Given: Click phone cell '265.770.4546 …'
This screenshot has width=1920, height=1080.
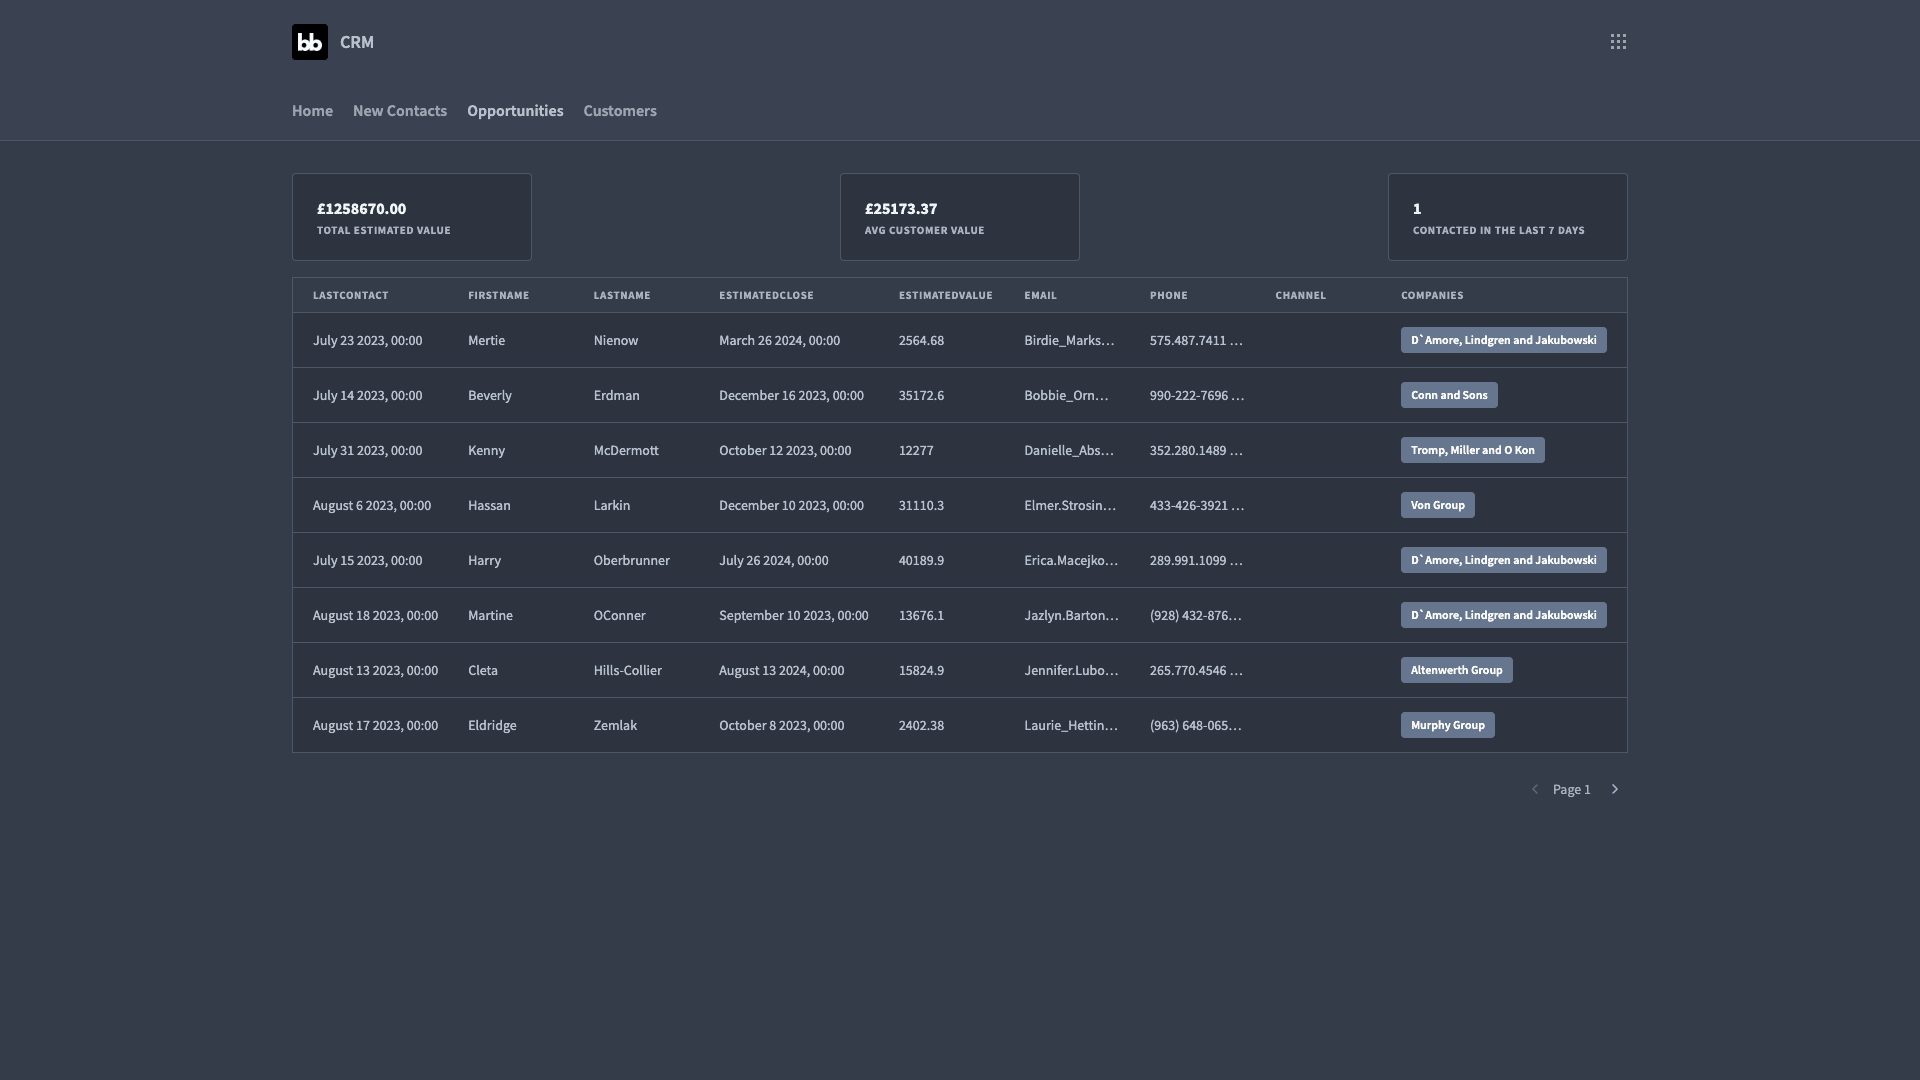Looking at the screenshot, I should click(x=1196, y=670).
